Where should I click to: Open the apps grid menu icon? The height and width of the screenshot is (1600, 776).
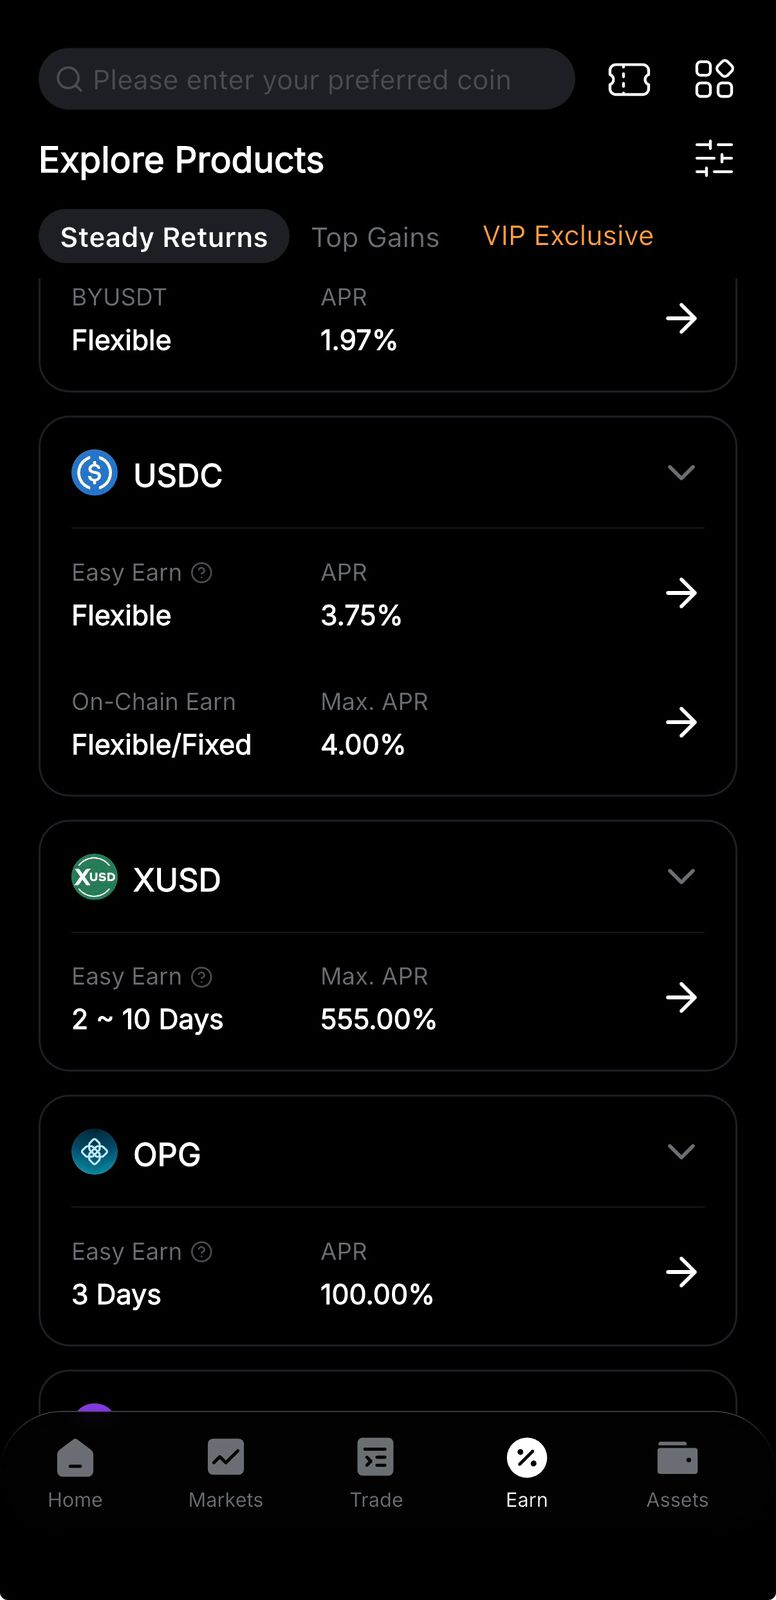tap(714, 79)
